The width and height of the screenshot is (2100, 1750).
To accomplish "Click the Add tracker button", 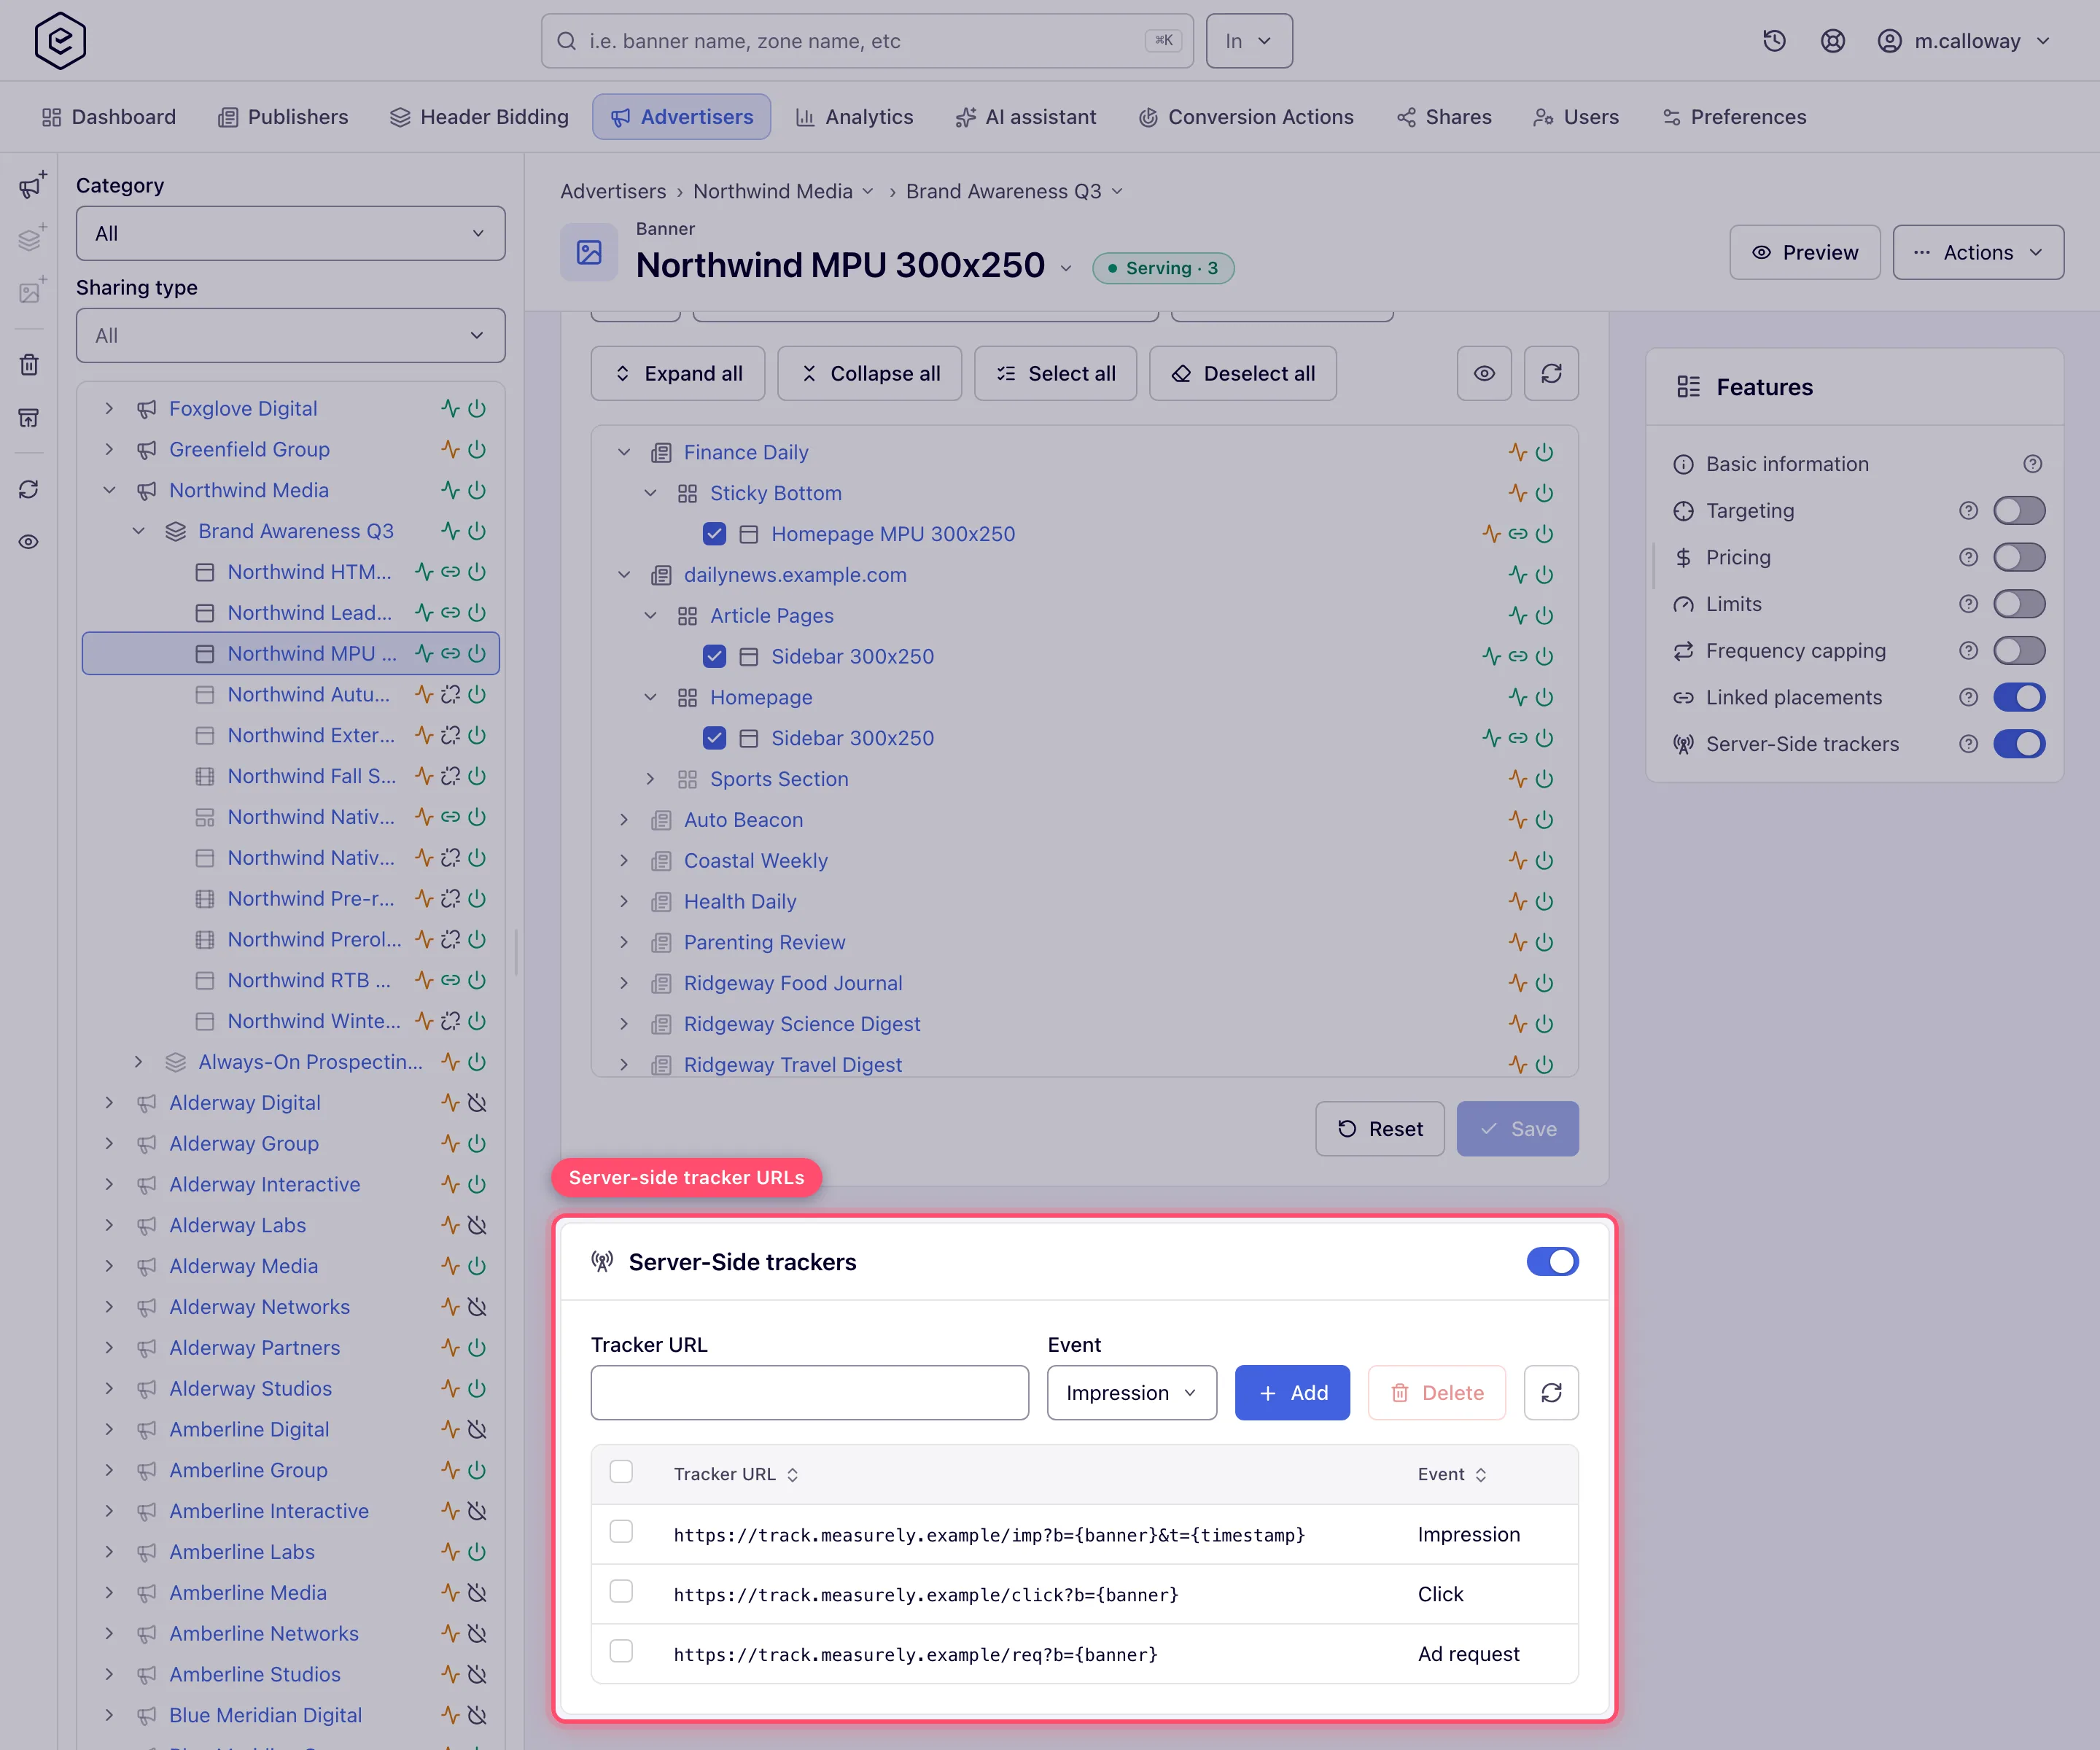I will coord(1292,1392).
